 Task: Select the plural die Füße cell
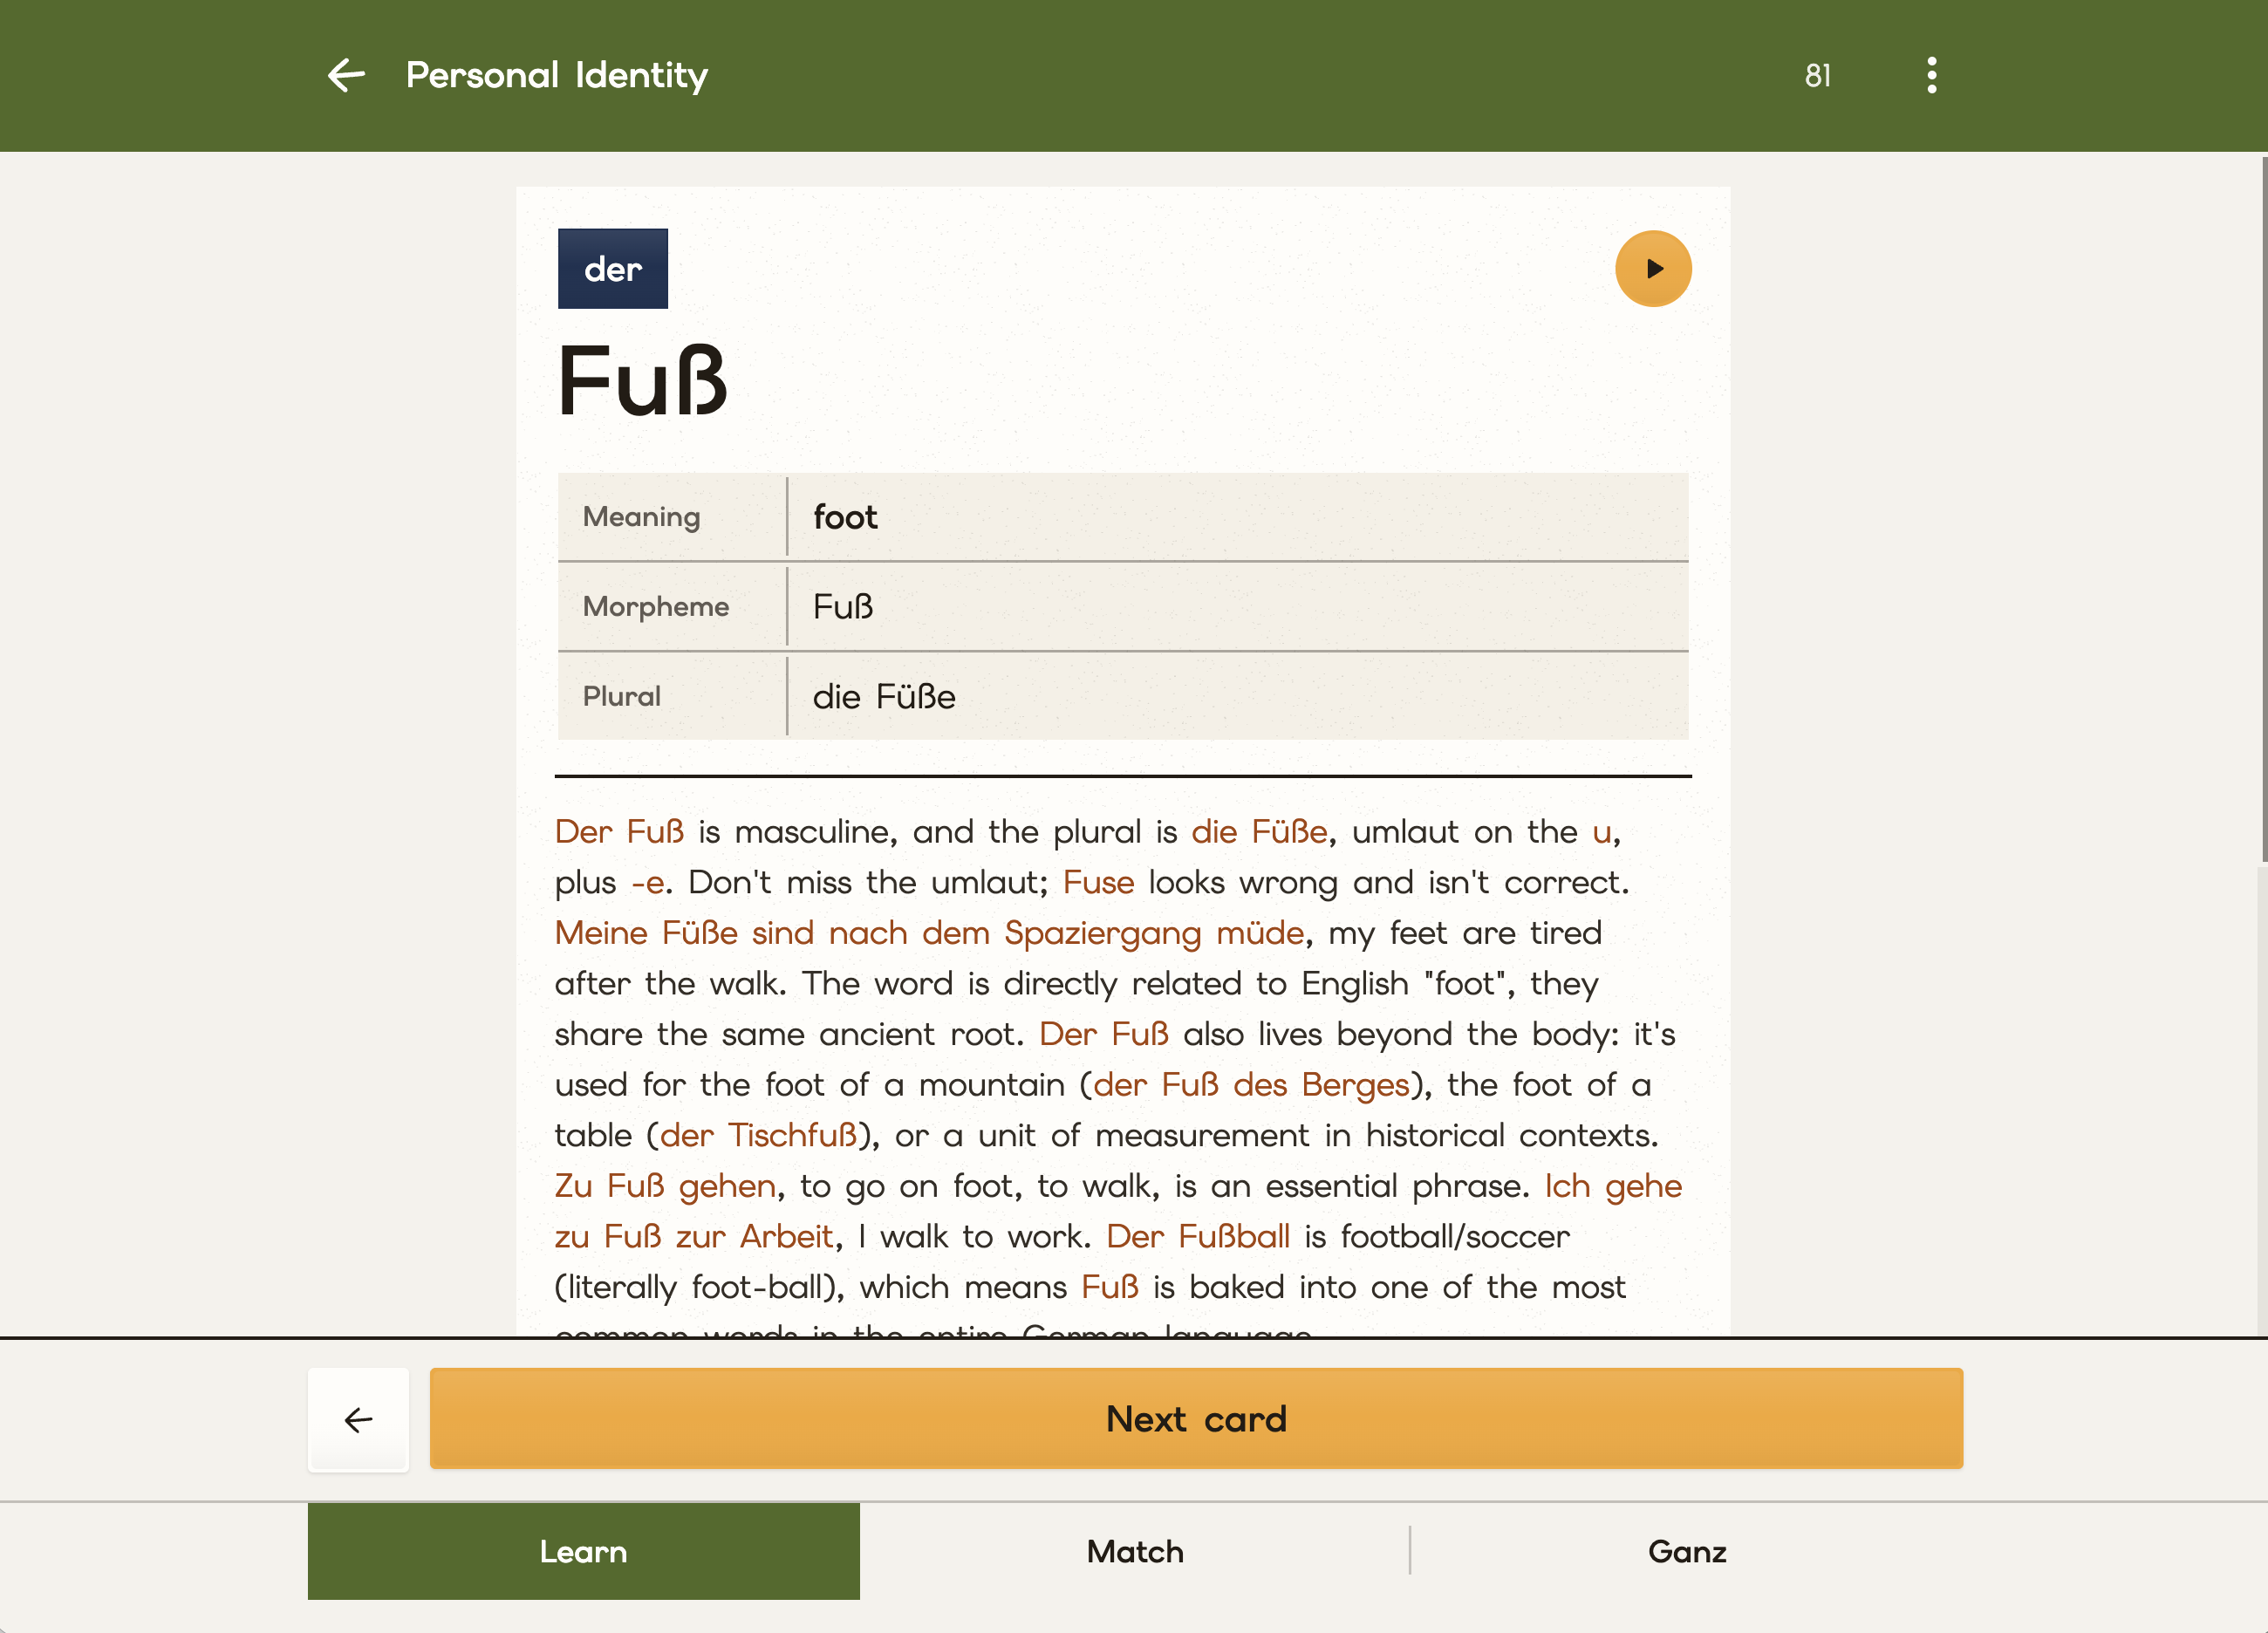point(1238,696)
